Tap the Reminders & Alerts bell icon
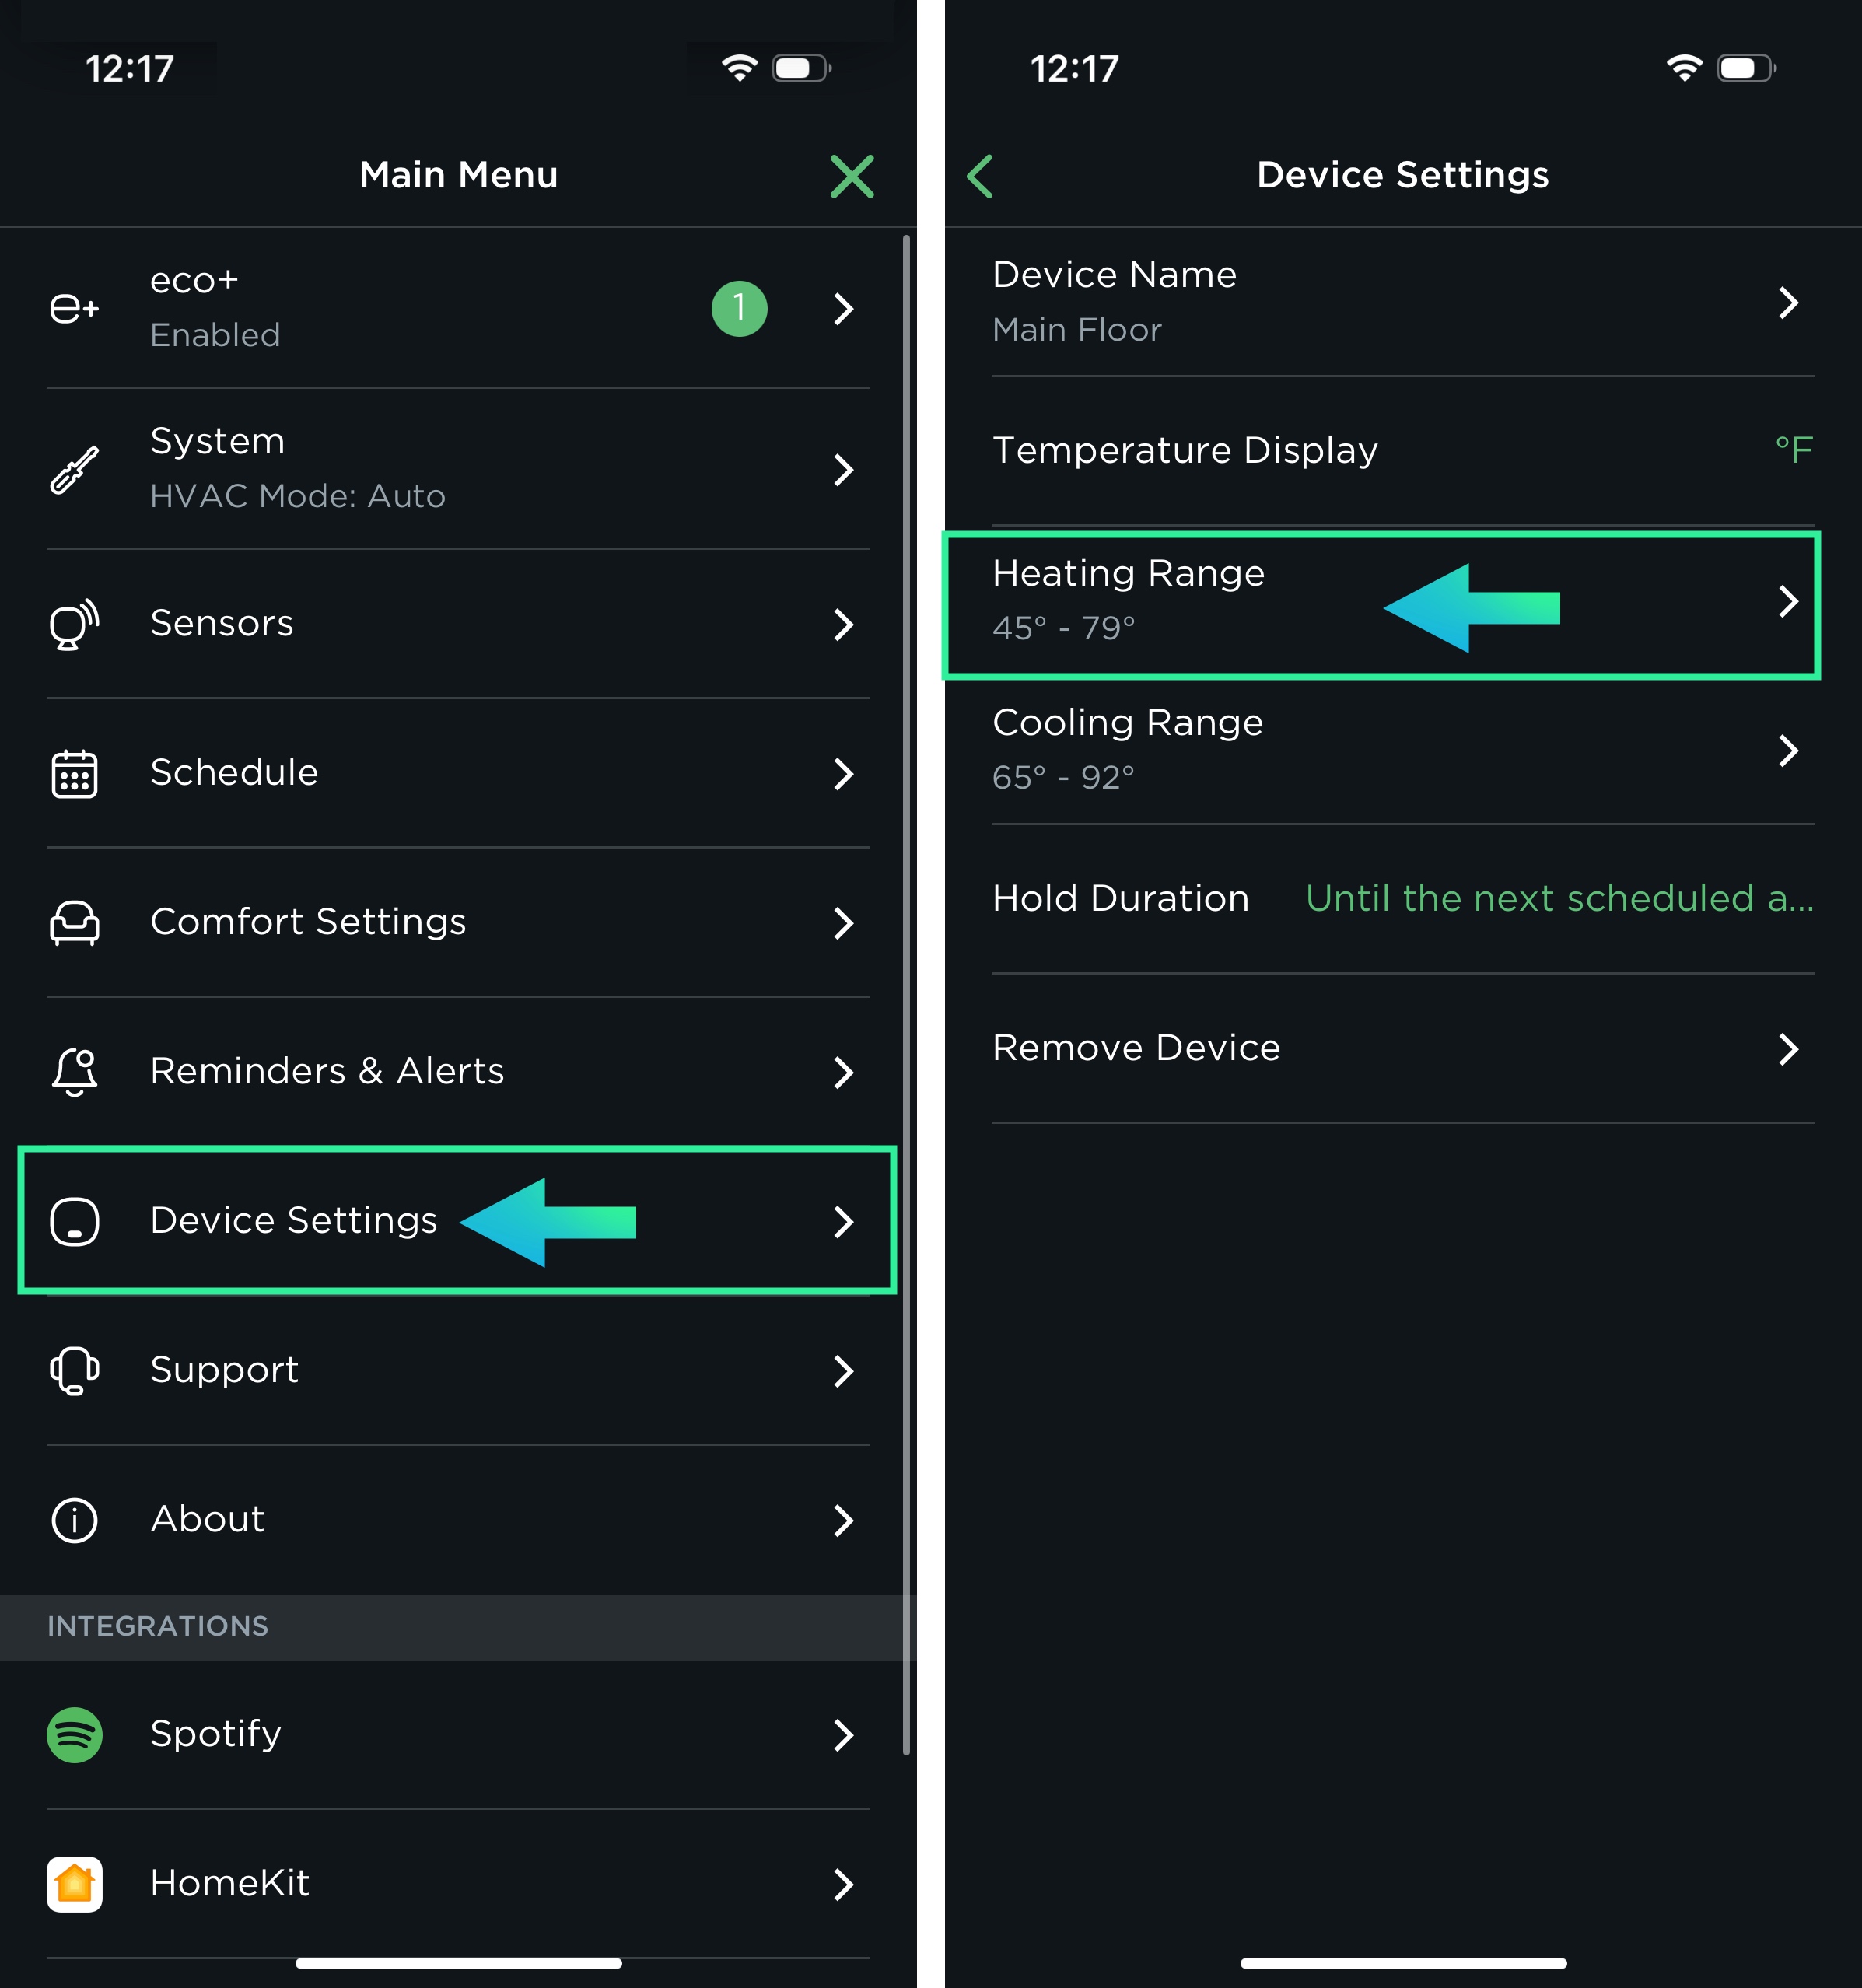The image size is (1862, 1988). pos(74,1071)
